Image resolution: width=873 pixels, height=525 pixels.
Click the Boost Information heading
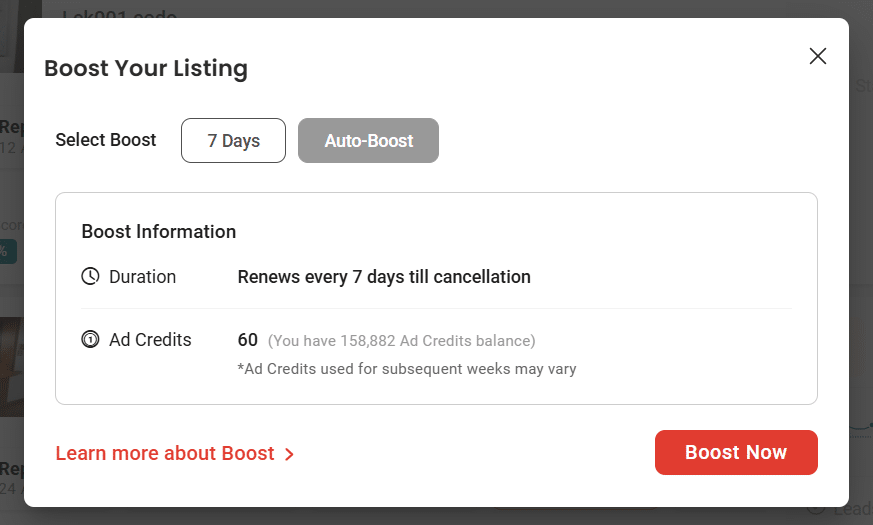pos(159,232)
